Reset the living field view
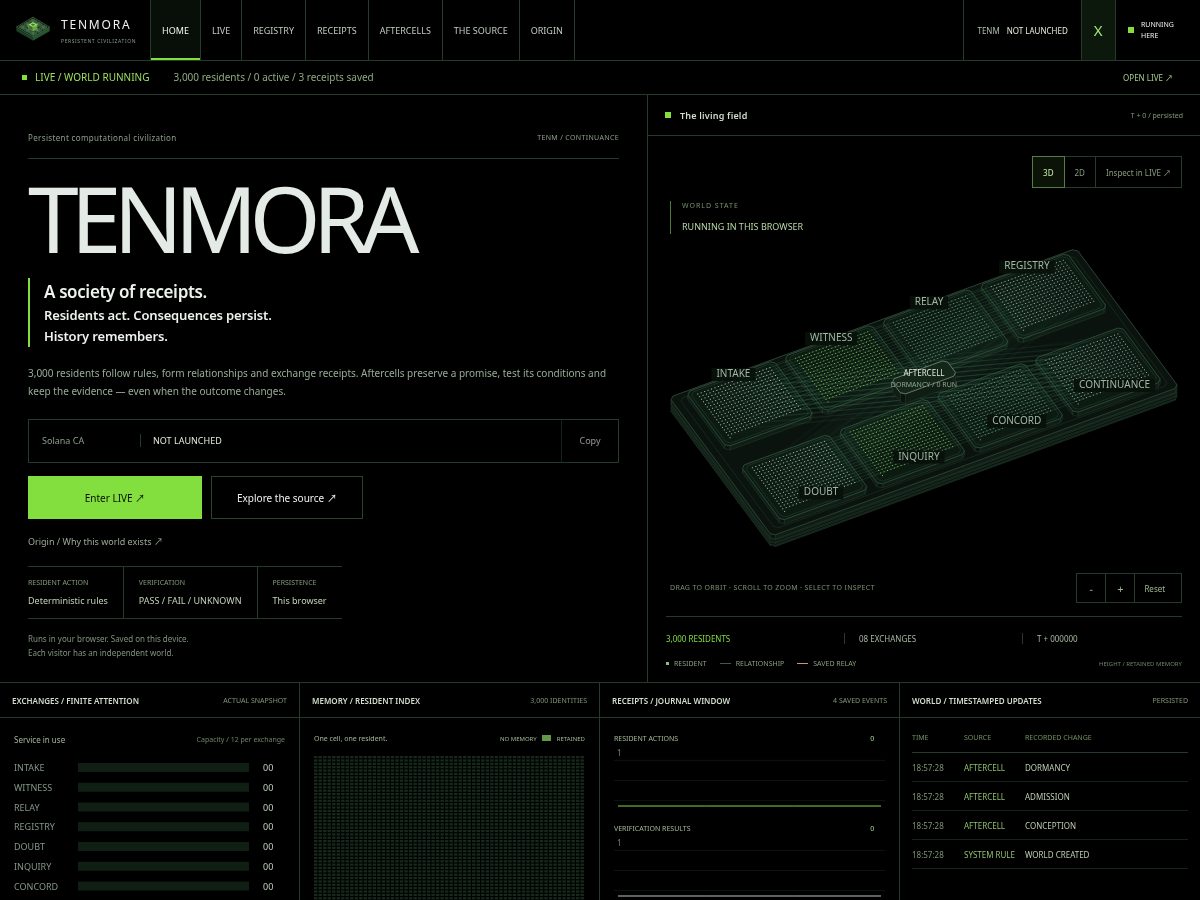1200x900 pixels. (1156, 588)
